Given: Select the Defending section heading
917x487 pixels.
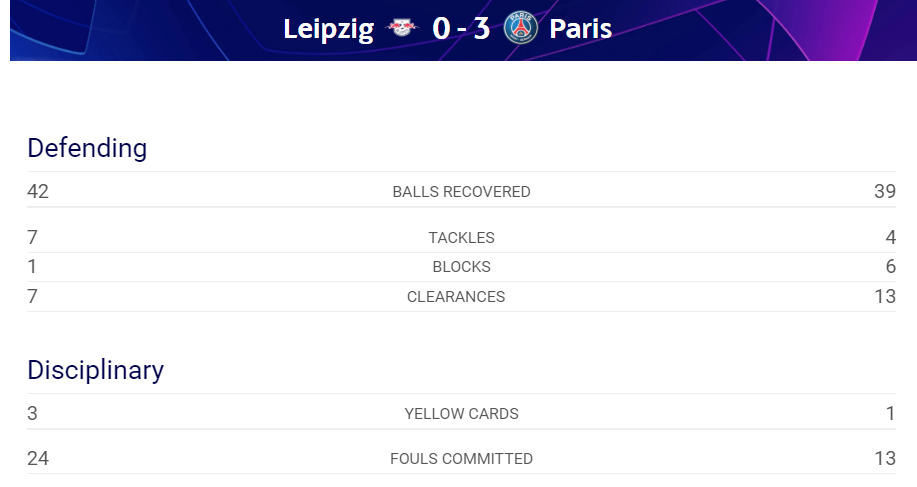Looking at the screenshot, I should pos(87,148).
